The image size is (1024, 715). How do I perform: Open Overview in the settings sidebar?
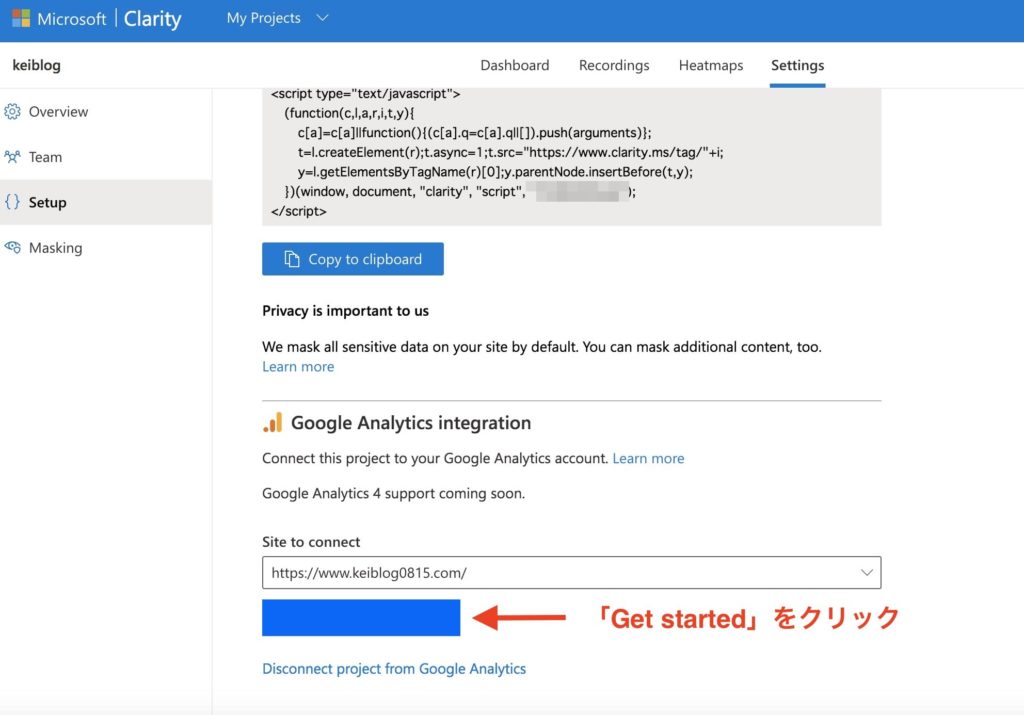coord(106,112)
